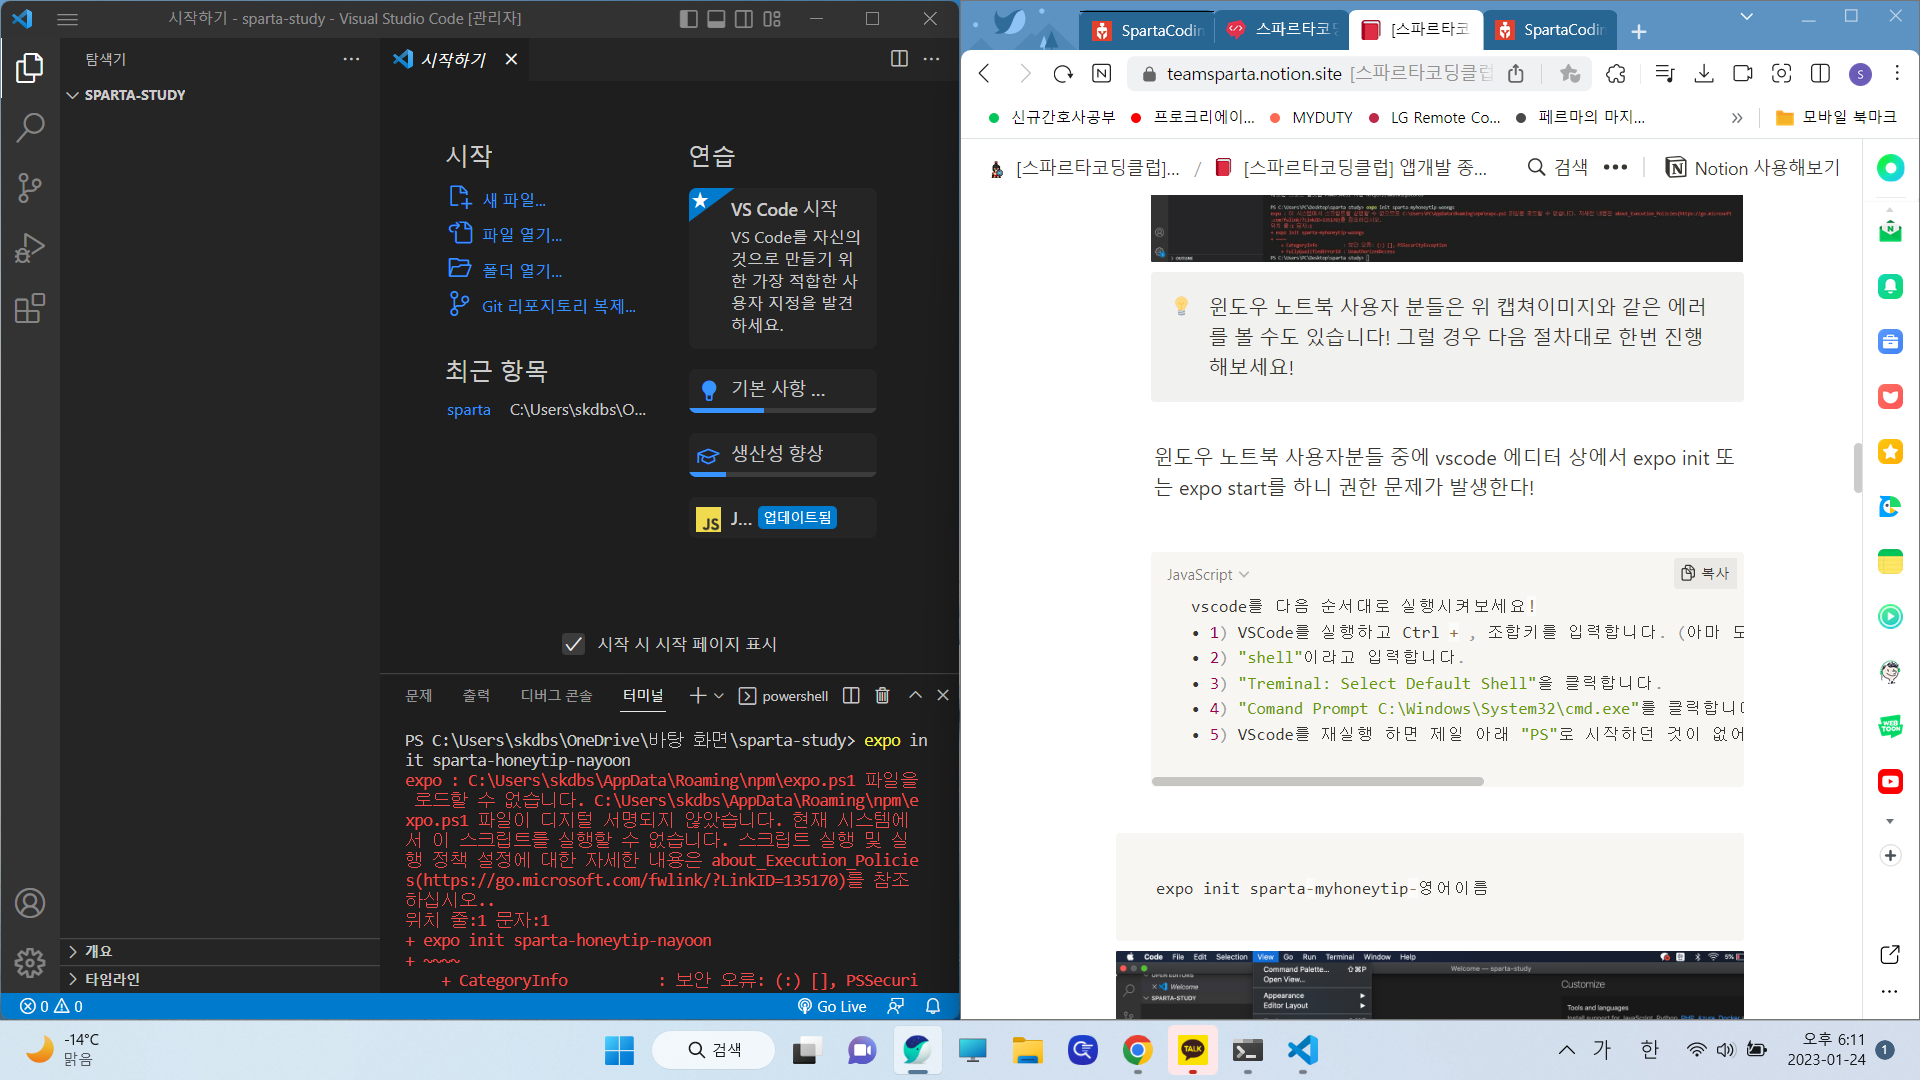Click the code block horizontal scrollbar
The width and height of the screenshot is (1920, 1080).
click(x=1317, y=781)
